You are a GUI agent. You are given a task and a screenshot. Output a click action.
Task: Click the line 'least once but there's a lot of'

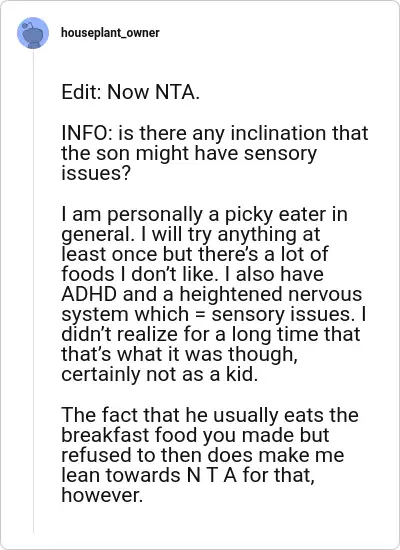pos(195,254)
